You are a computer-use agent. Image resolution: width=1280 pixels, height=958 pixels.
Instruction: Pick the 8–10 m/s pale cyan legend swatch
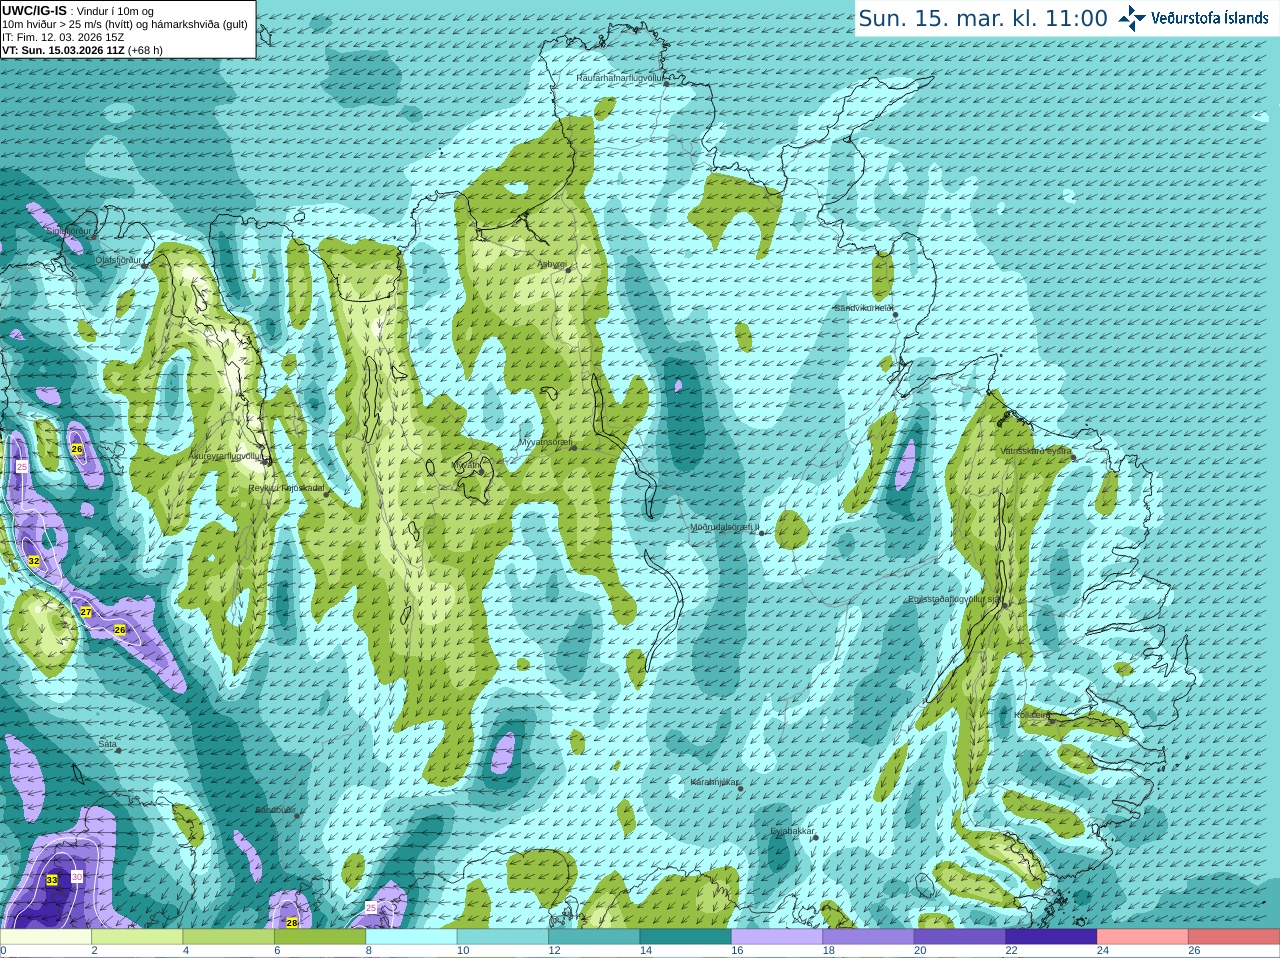[411, 937]
